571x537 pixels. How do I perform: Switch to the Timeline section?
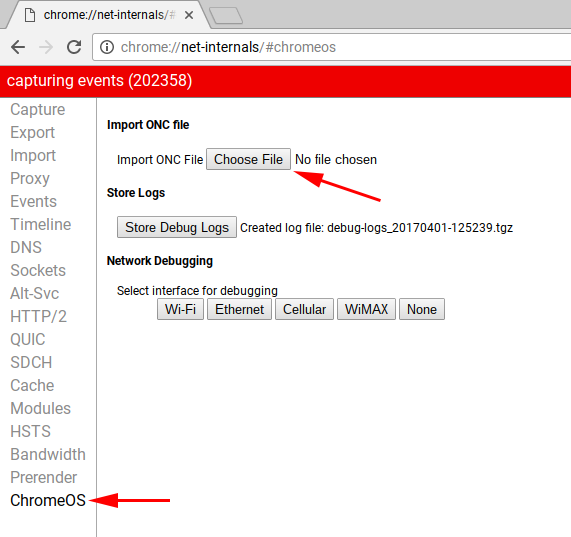40,224
